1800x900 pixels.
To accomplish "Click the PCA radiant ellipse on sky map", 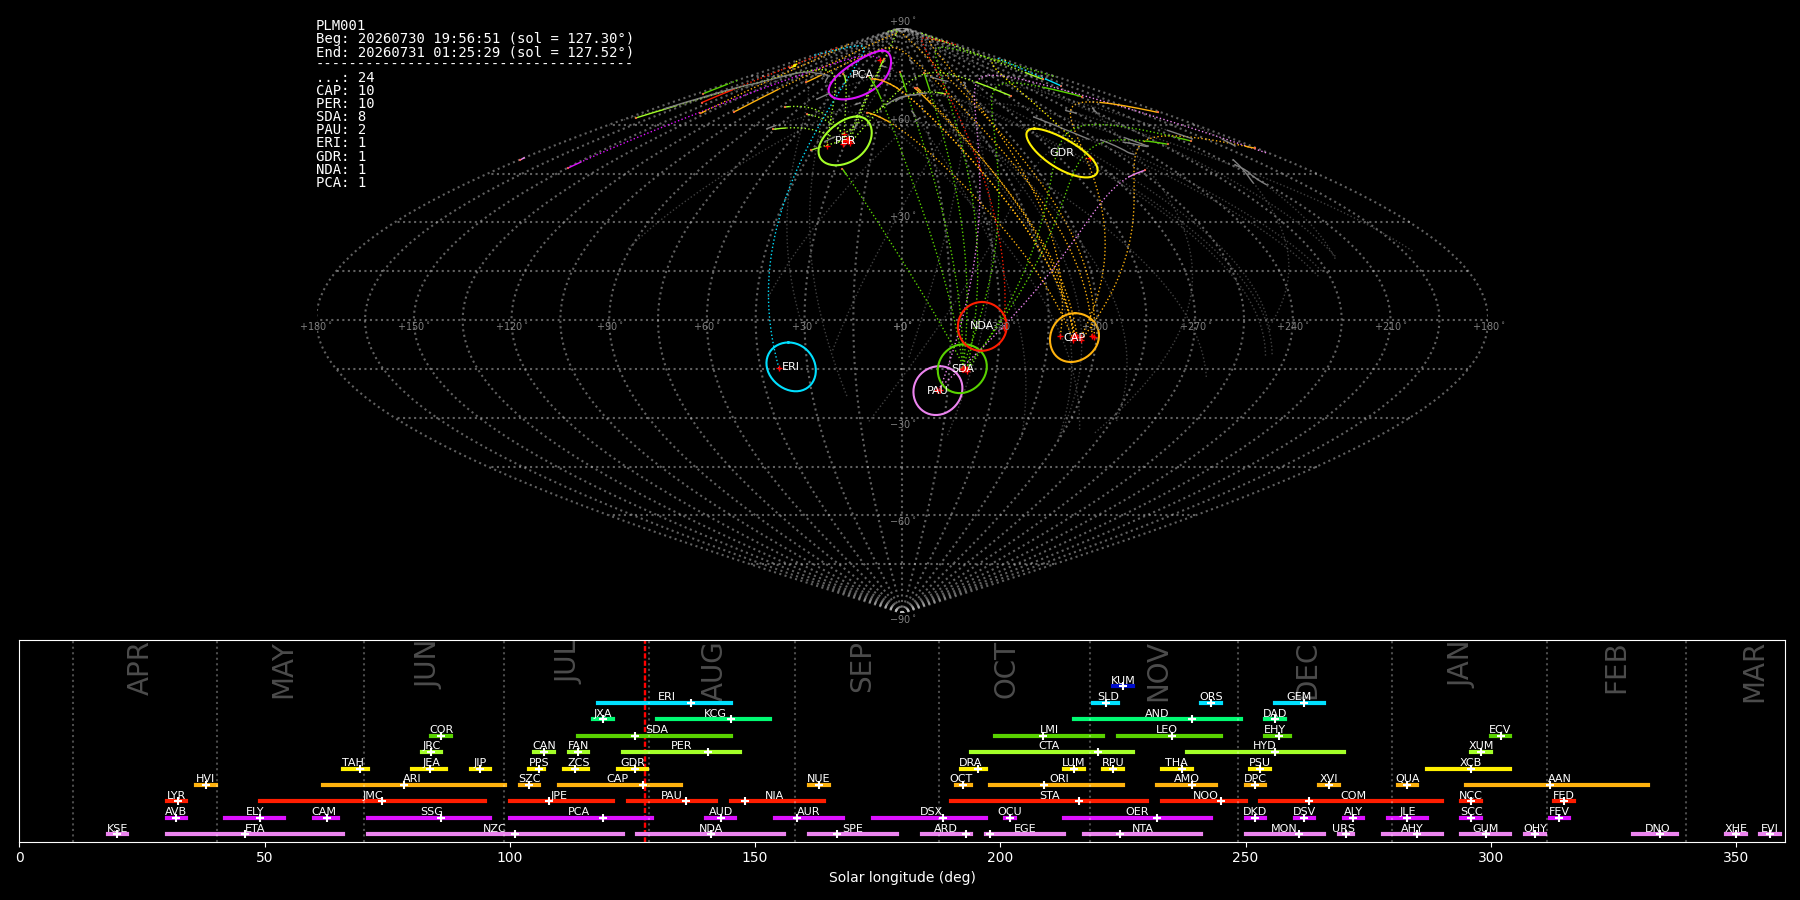I will (x=859, y=75).
